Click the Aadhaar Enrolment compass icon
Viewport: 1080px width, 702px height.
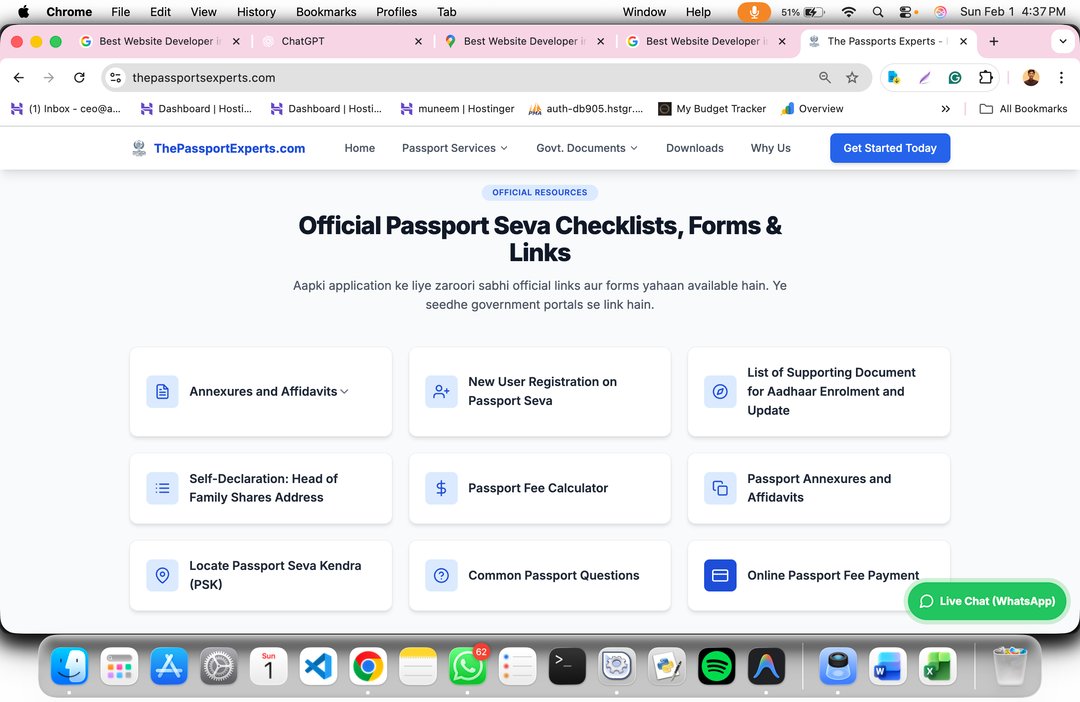(720, 391)
